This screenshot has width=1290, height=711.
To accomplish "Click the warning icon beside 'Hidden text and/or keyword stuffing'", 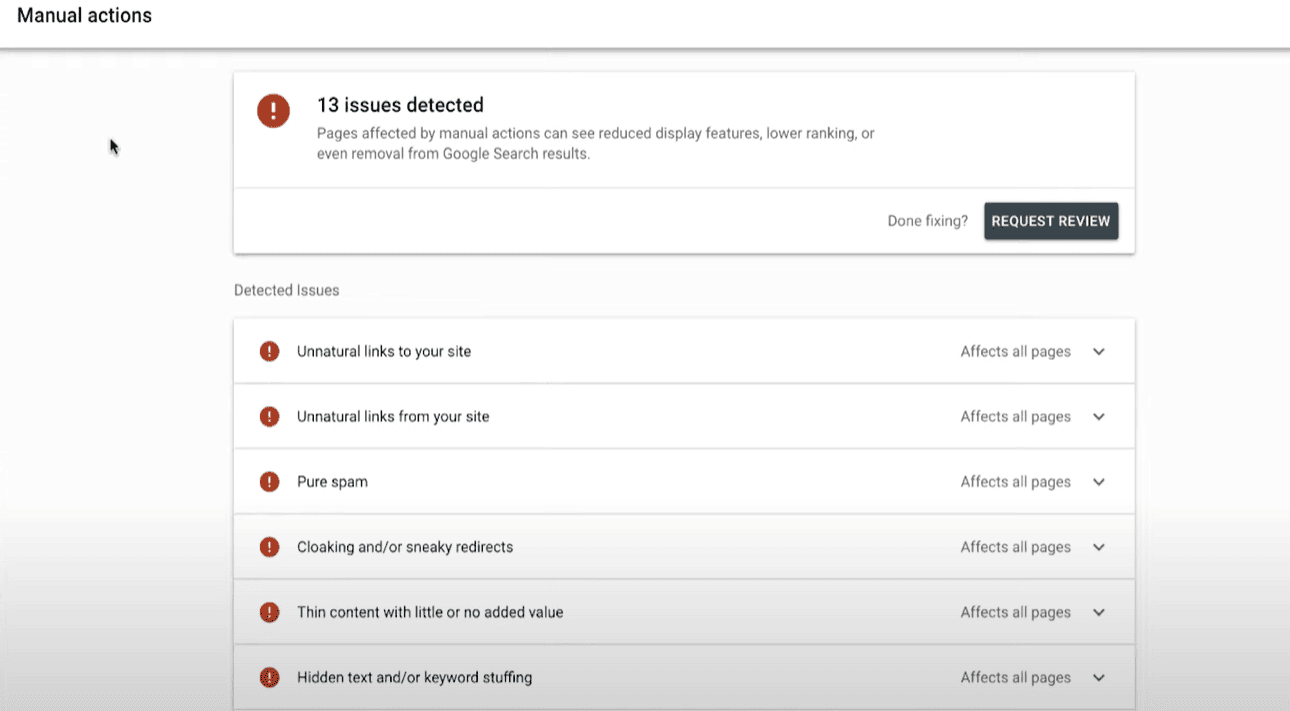I will click(x=269, y=677).
